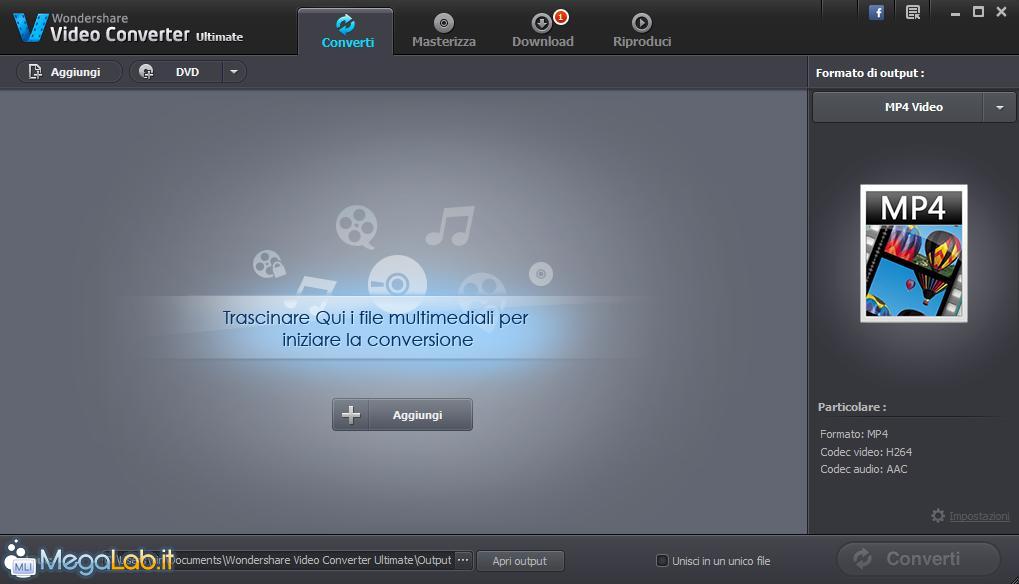The image size is (1019, 584).
Task: Click the Masterizza disc icon
Action: 444,23
